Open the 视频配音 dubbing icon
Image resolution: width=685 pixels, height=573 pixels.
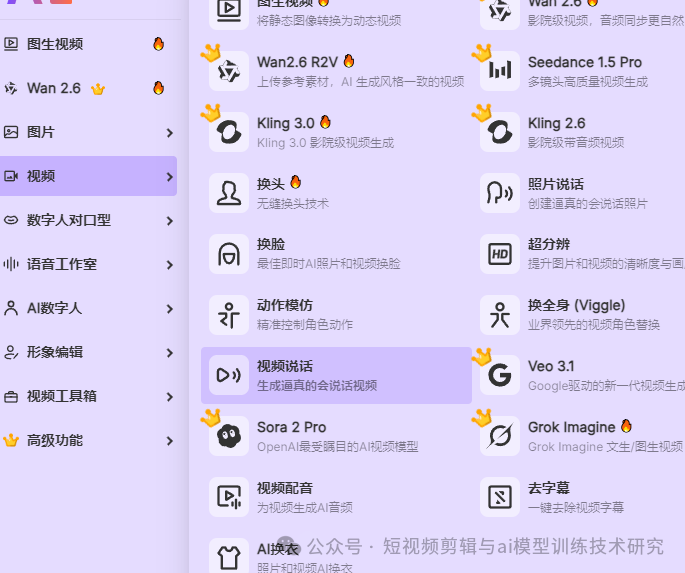229,497
